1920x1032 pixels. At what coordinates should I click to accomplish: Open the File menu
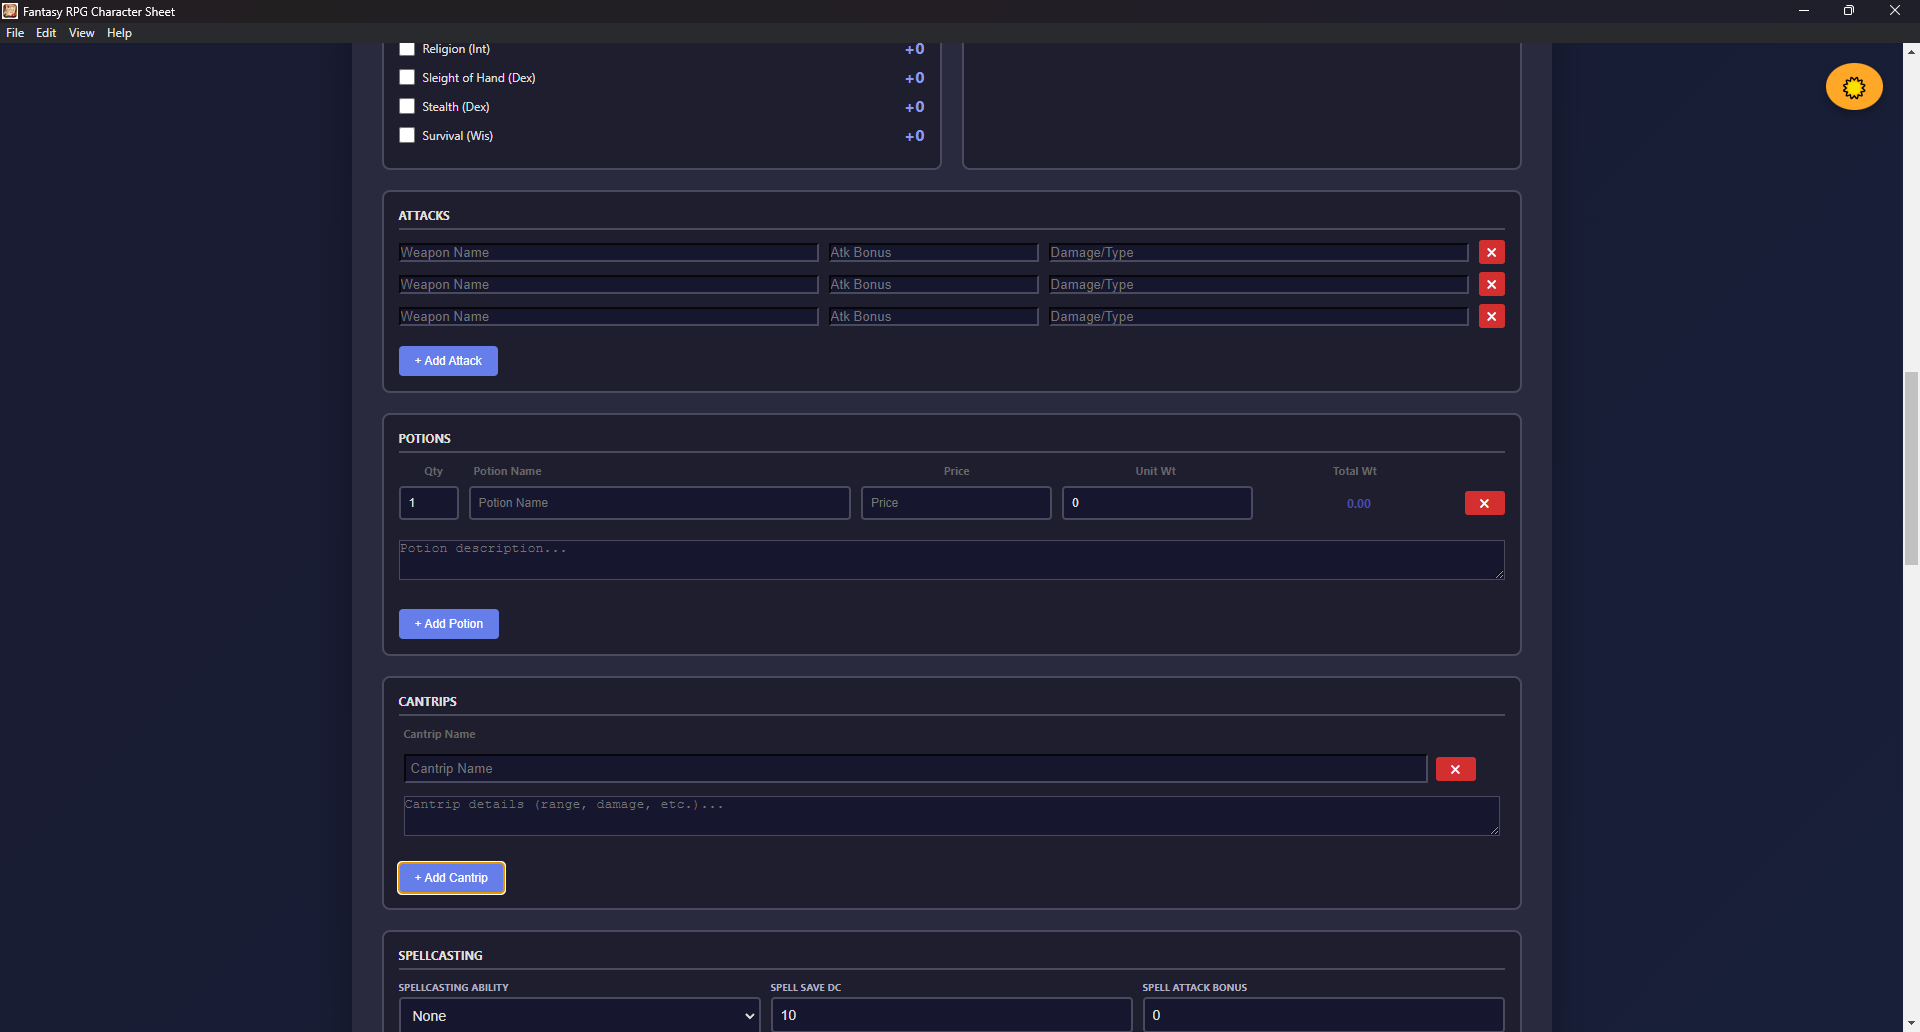15,33
